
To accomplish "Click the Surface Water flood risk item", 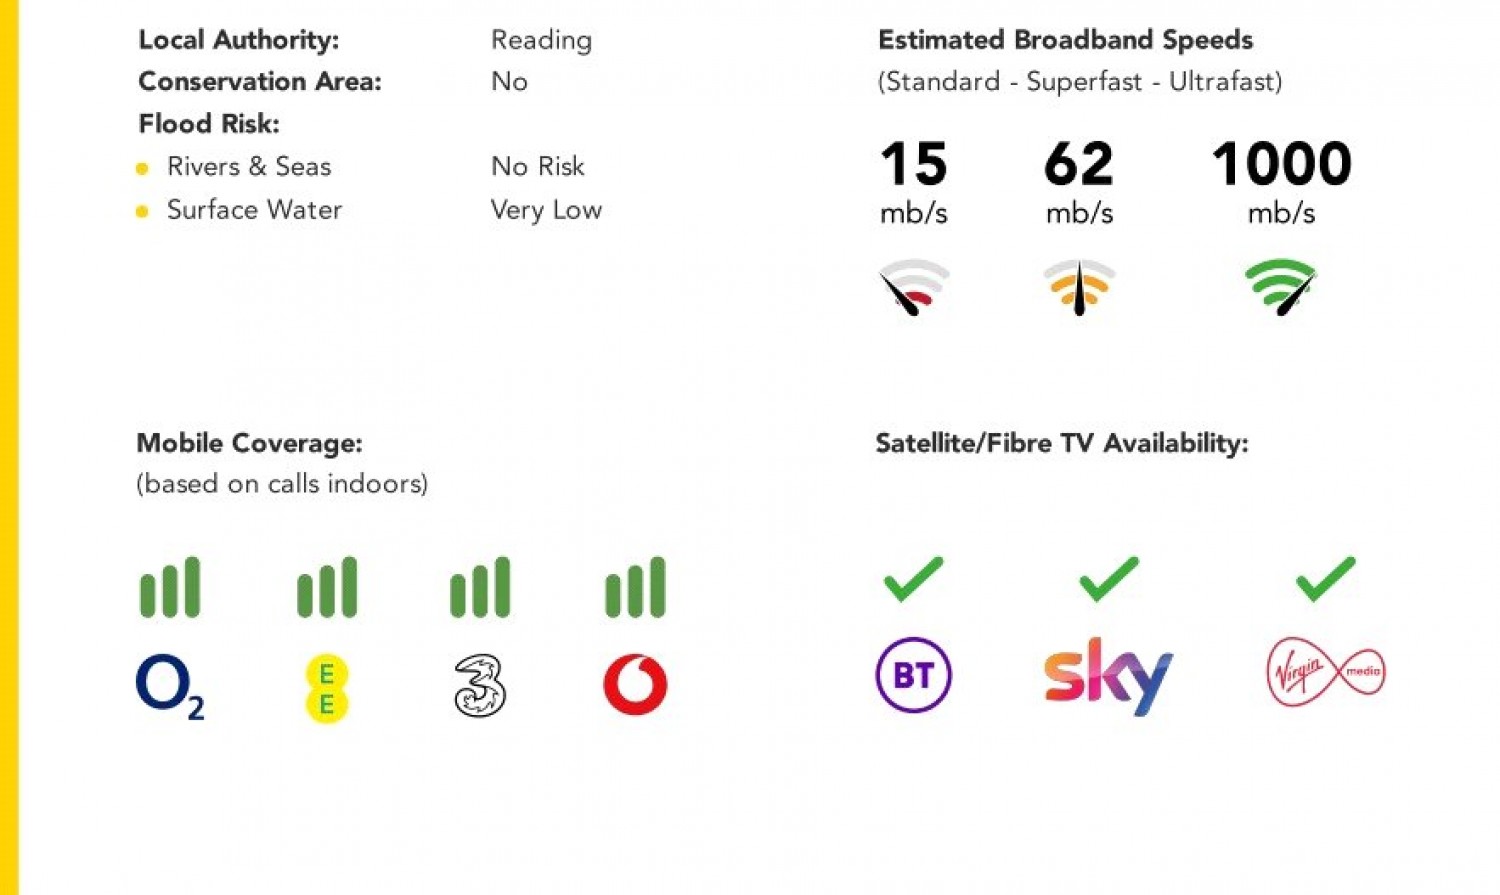I will pos(254,210).
